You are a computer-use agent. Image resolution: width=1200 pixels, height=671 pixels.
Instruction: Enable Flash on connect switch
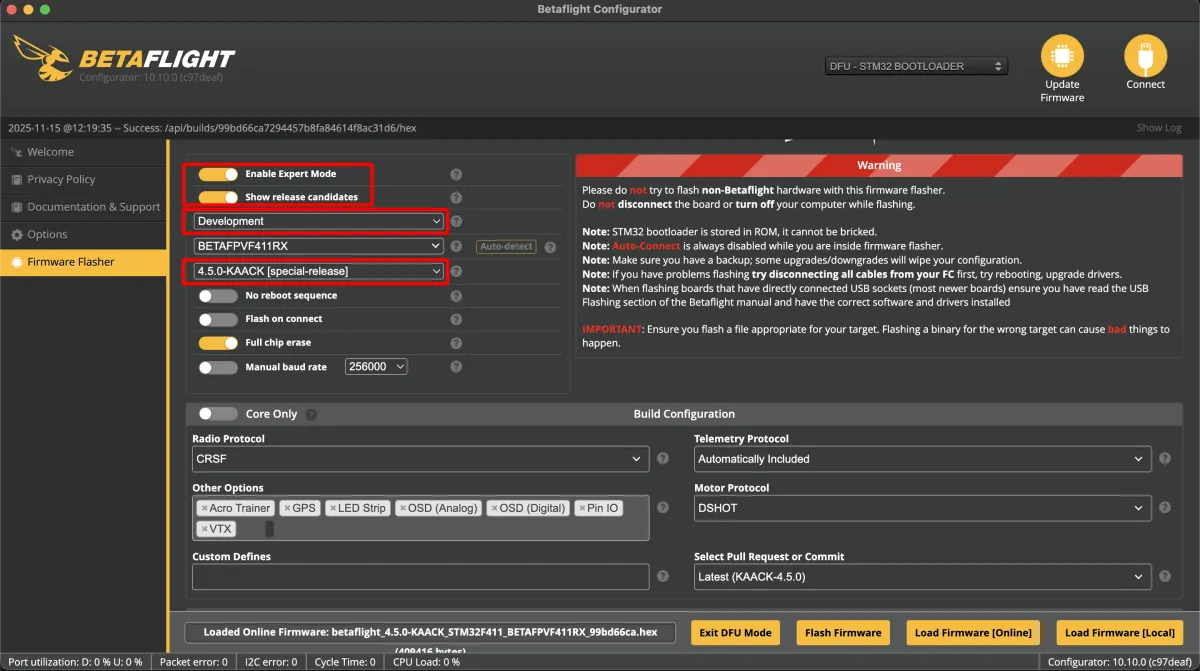tap(218, 319)
